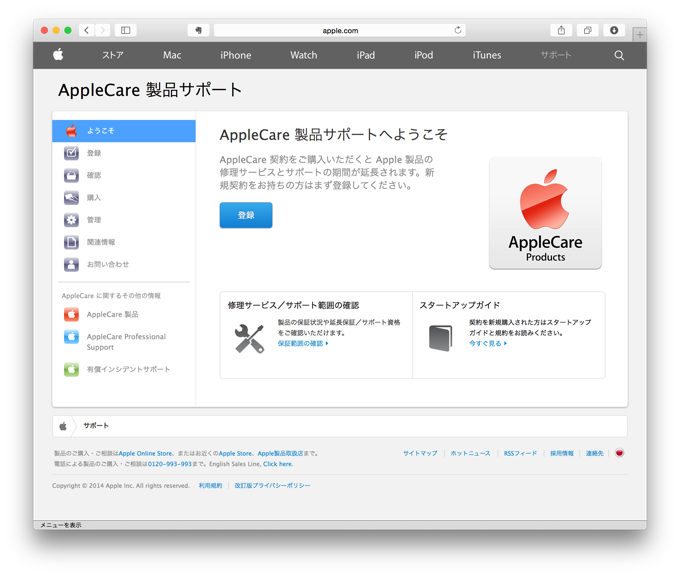Open the iTunes navigation item
The width and height of the screenshot is (680, 577).
point(487,55)
